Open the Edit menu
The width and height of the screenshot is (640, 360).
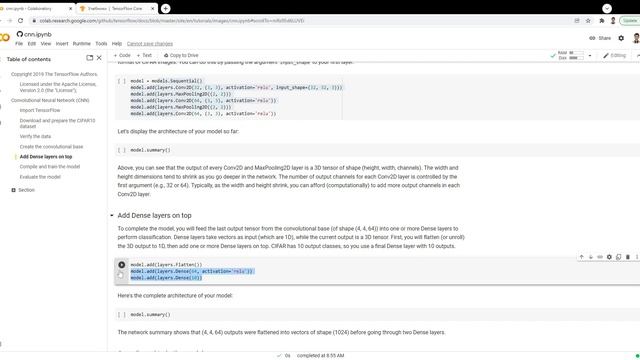[x=32, y=44]
